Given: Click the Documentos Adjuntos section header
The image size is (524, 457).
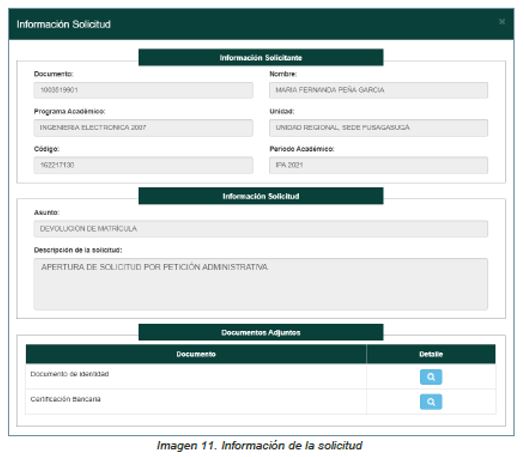Looking at the screenshot, I should click(x=261, y=332).
